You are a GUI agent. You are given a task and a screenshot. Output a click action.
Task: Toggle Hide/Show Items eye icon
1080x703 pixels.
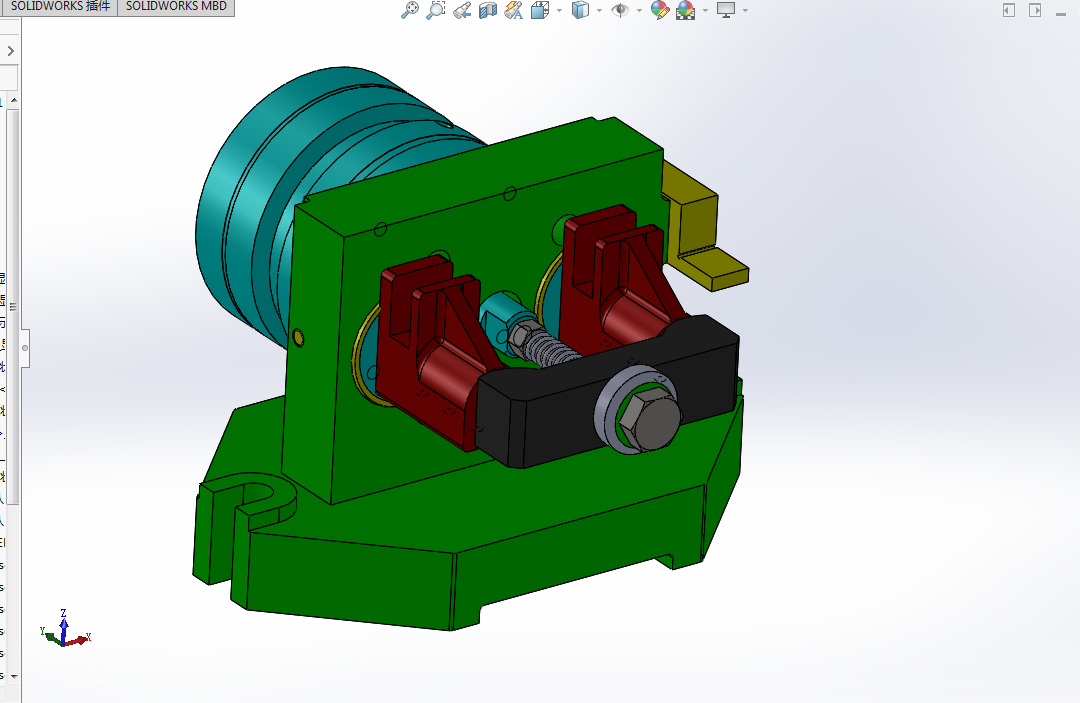620,10
